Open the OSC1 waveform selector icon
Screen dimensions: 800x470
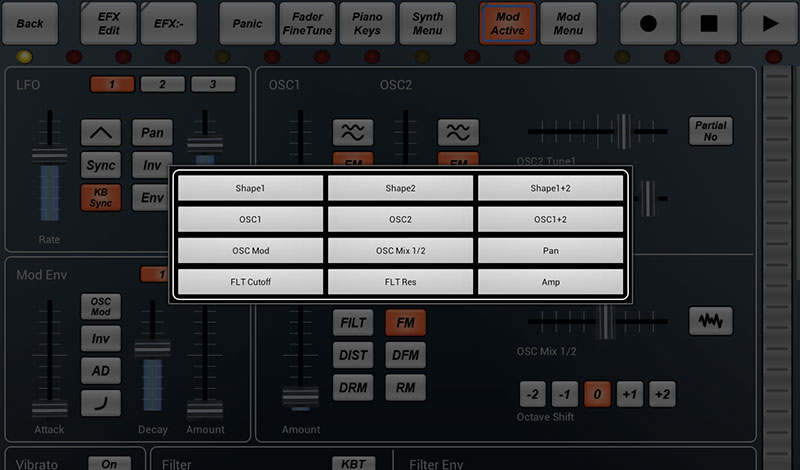353,133
